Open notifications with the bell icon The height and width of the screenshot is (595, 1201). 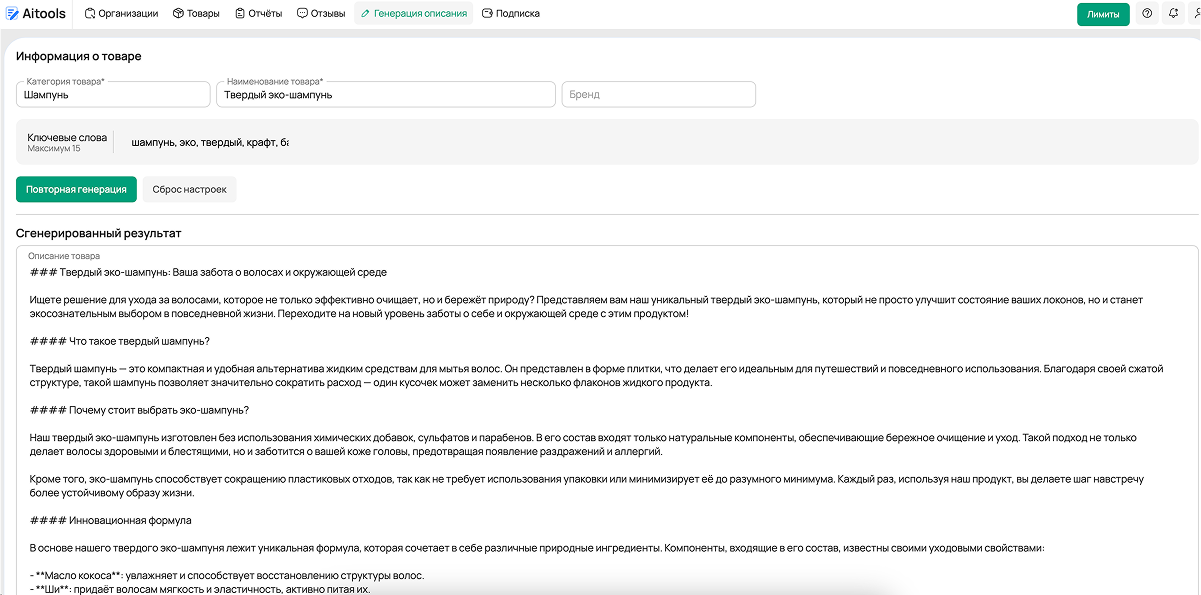1173,14
